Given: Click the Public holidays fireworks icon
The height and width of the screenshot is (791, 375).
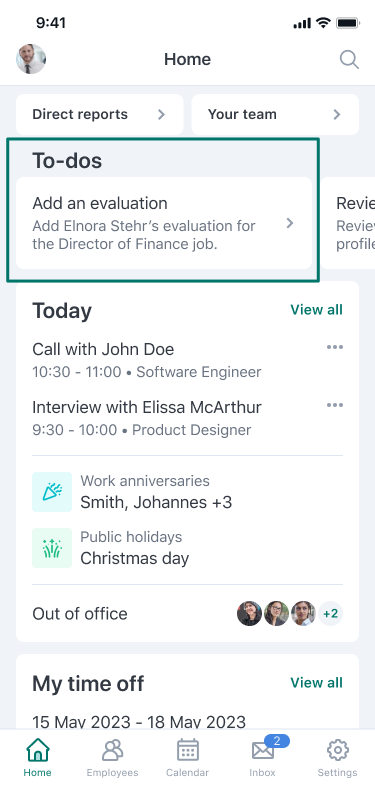Looking at the screenshot, I should (x=52, y=548).
